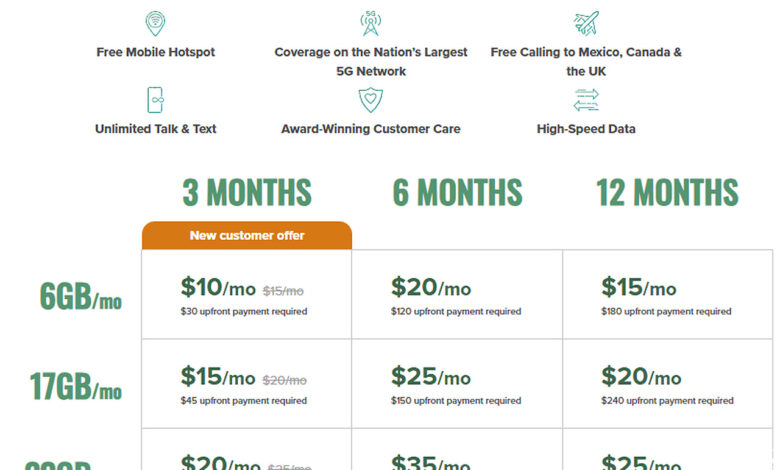
Task: Click the Coverage on the Nation's Largest 5G Network text
Action: point(371,62)
